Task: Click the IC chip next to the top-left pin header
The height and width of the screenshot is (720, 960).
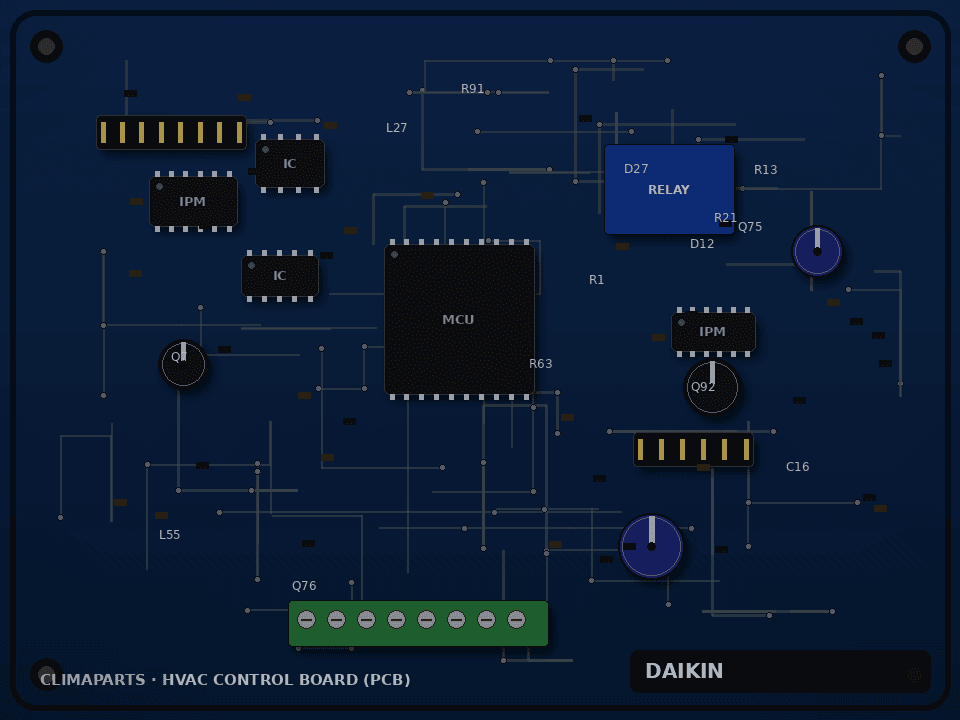Action: pyautogui.click(x=290, y=163)
